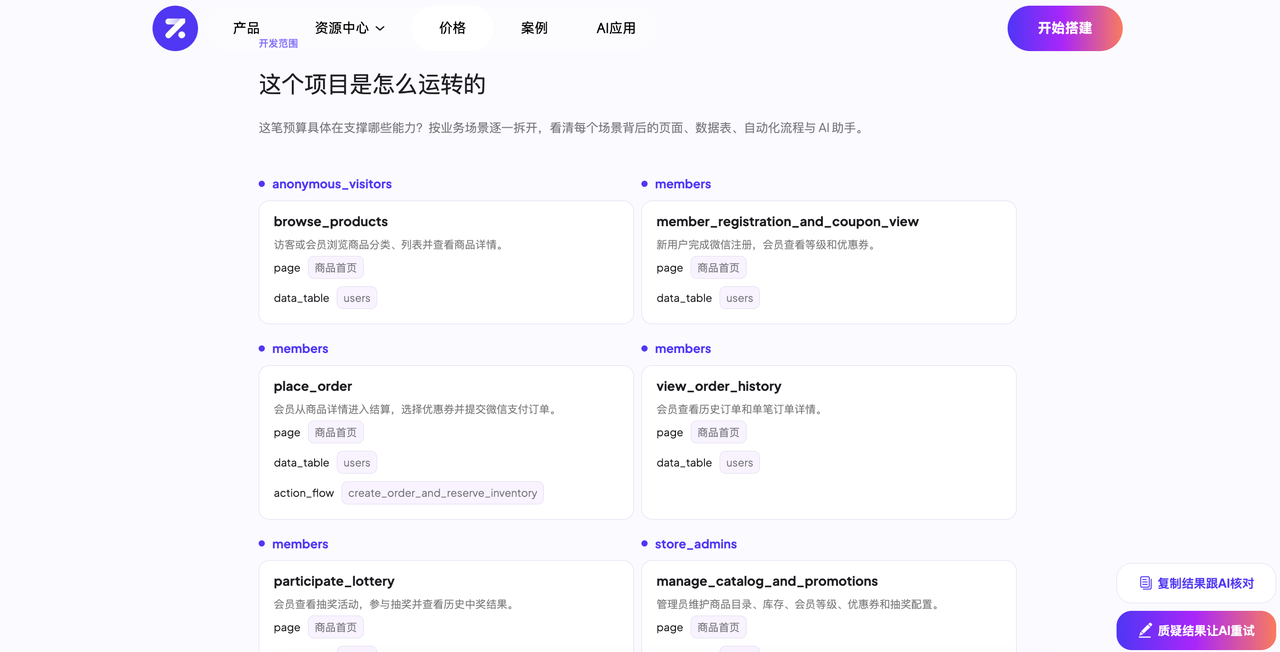The image size is (1280, 652).
Task: Expand the 资源中心 dropdown chevron
Action: pos(380,29)
